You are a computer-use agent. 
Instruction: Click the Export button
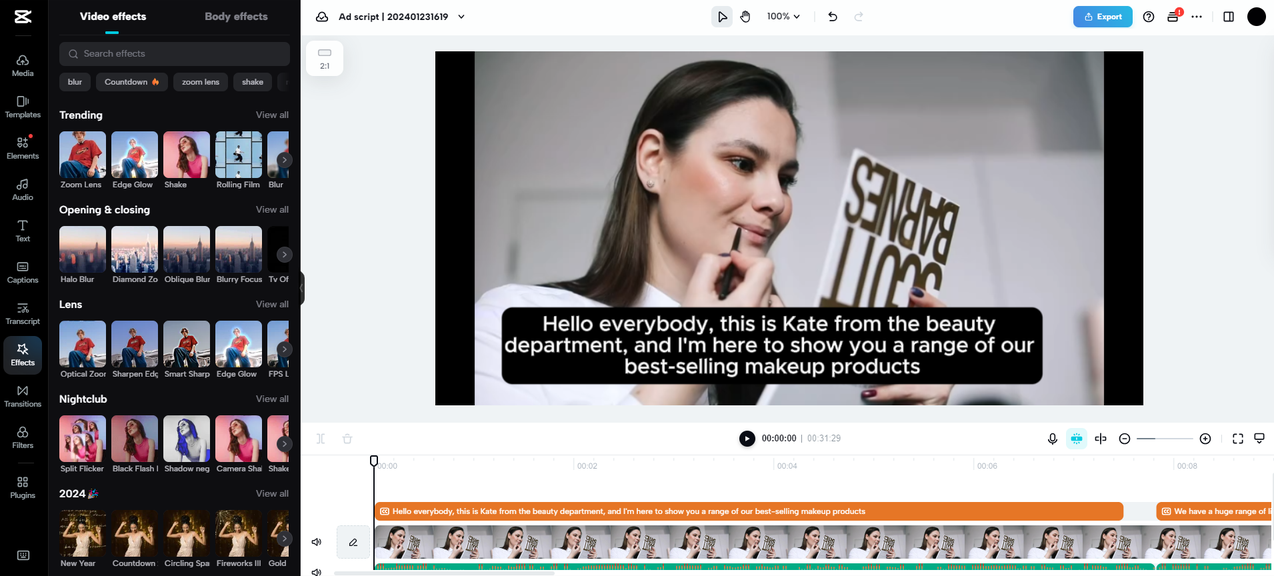(x=1103, y=17)
